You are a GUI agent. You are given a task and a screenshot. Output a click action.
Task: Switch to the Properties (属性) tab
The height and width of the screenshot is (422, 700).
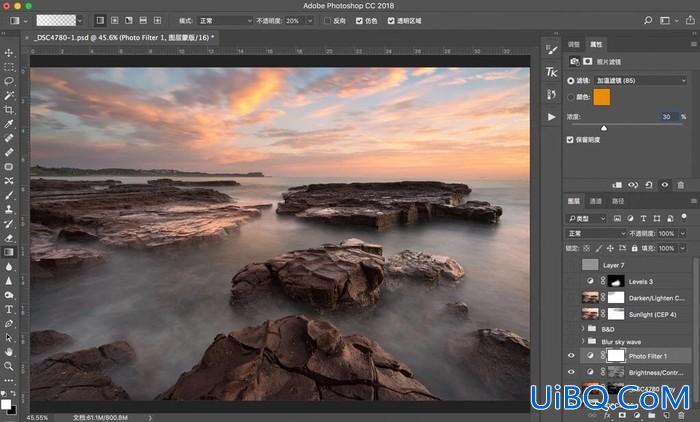pos(596,44)
